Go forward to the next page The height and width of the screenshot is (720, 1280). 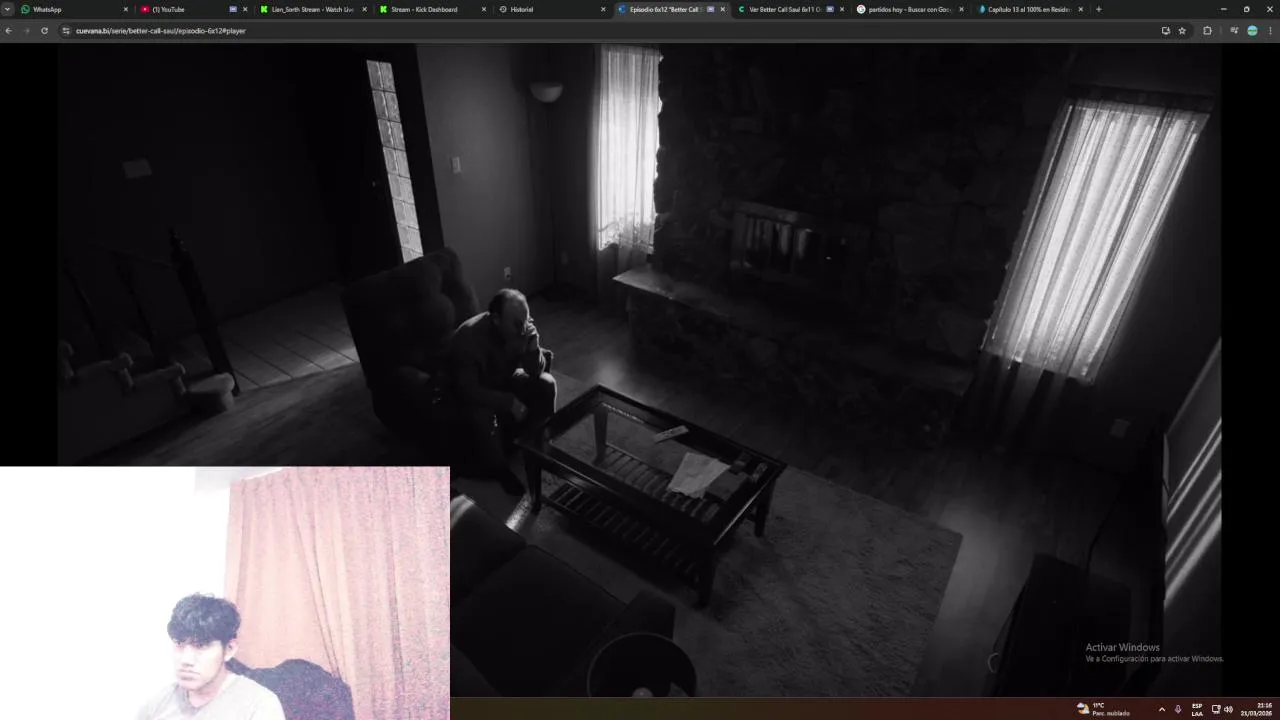(x=26, y=31)
